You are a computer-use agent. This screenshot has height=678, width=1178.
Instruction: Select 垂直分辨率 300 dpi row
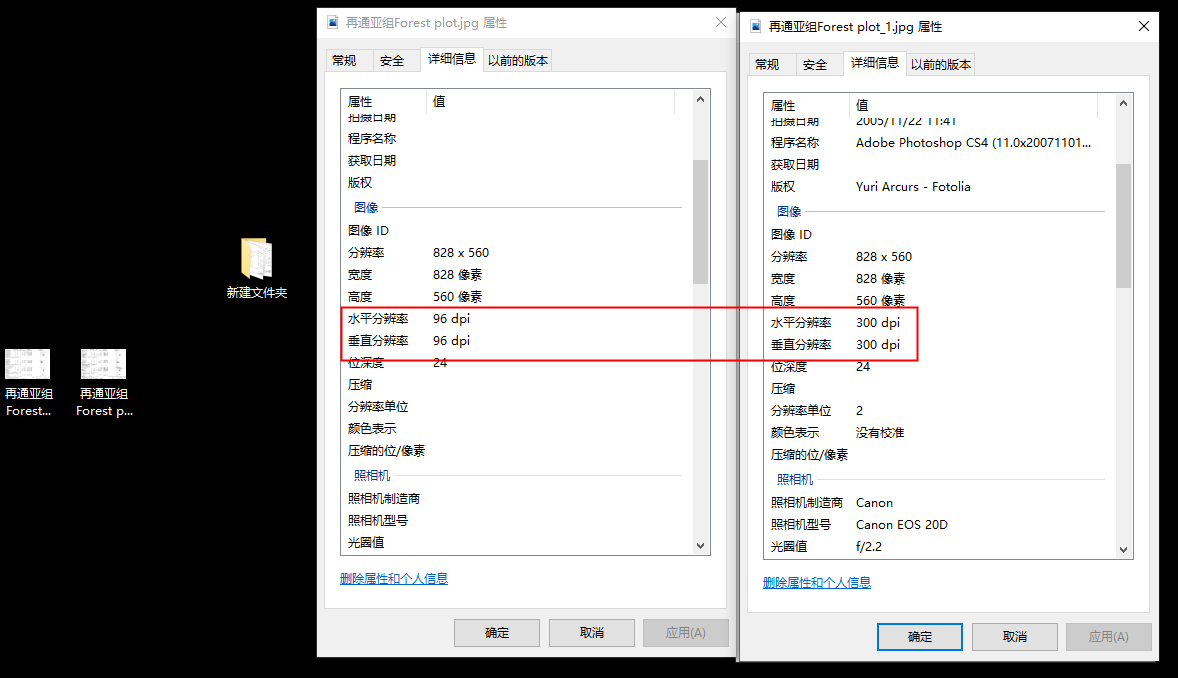(940, 344)
